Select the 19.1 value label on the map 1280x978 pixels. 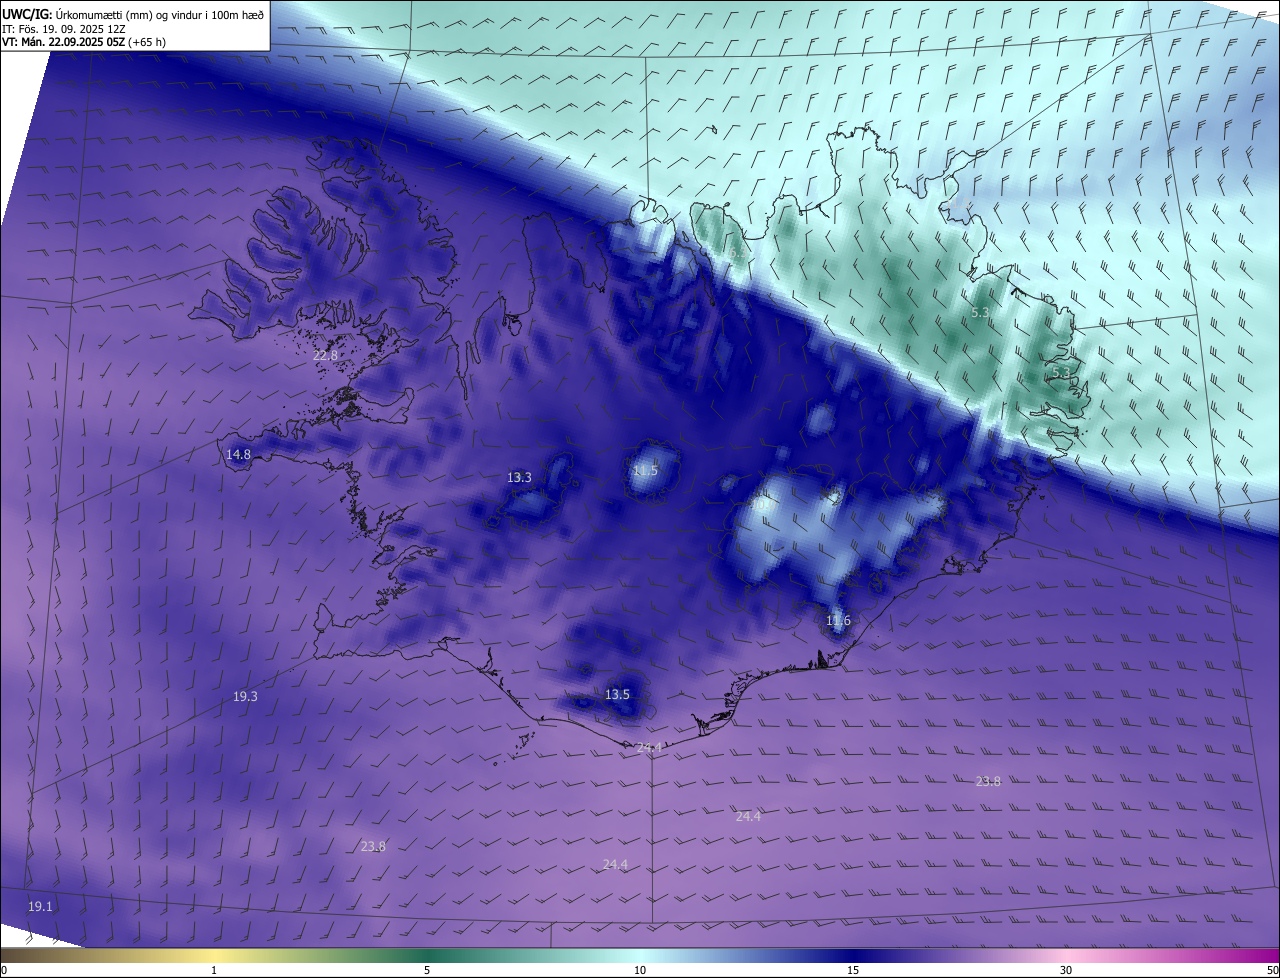pyautogui.click(x=40, y=906)
